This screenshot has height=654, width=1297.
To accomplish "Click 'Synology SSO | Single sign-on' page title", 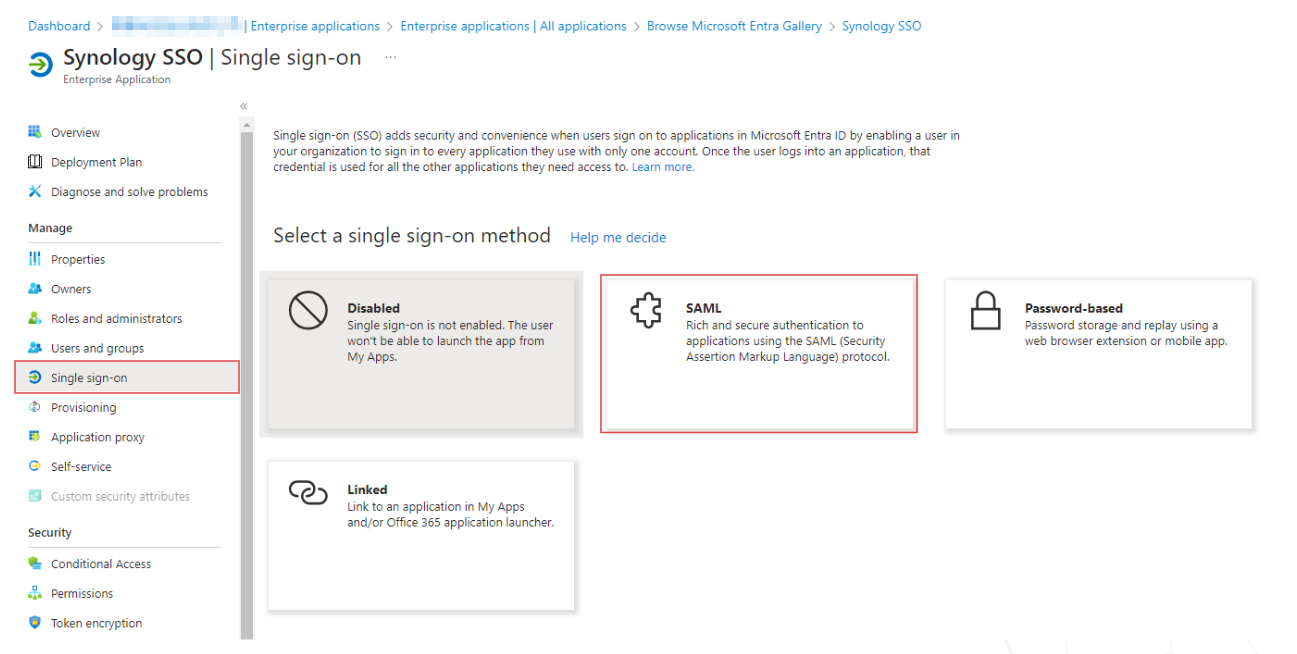I will pos(212,57).
